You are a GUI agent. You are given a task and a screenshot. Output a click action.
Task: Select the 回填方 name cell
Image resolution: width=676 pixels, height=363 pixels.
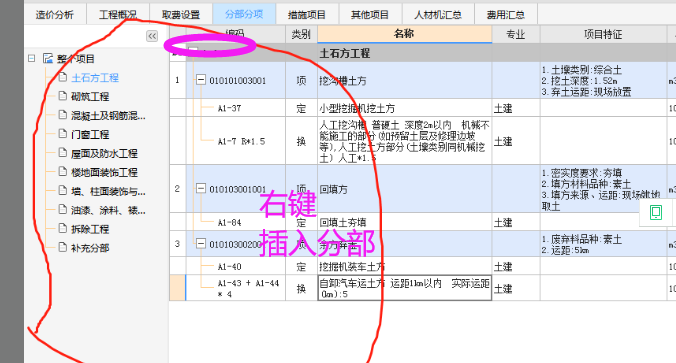pyautogui.click(x=404, y=189)
